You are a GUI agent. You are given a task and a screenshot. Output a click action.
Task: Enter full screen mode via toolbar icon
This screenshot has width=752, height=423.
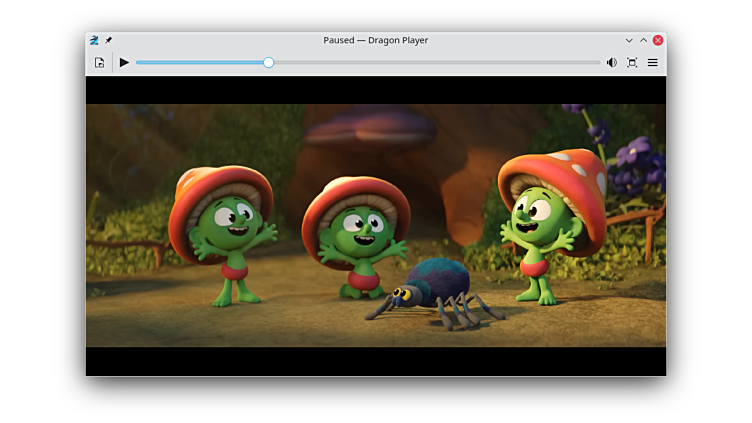632,62
